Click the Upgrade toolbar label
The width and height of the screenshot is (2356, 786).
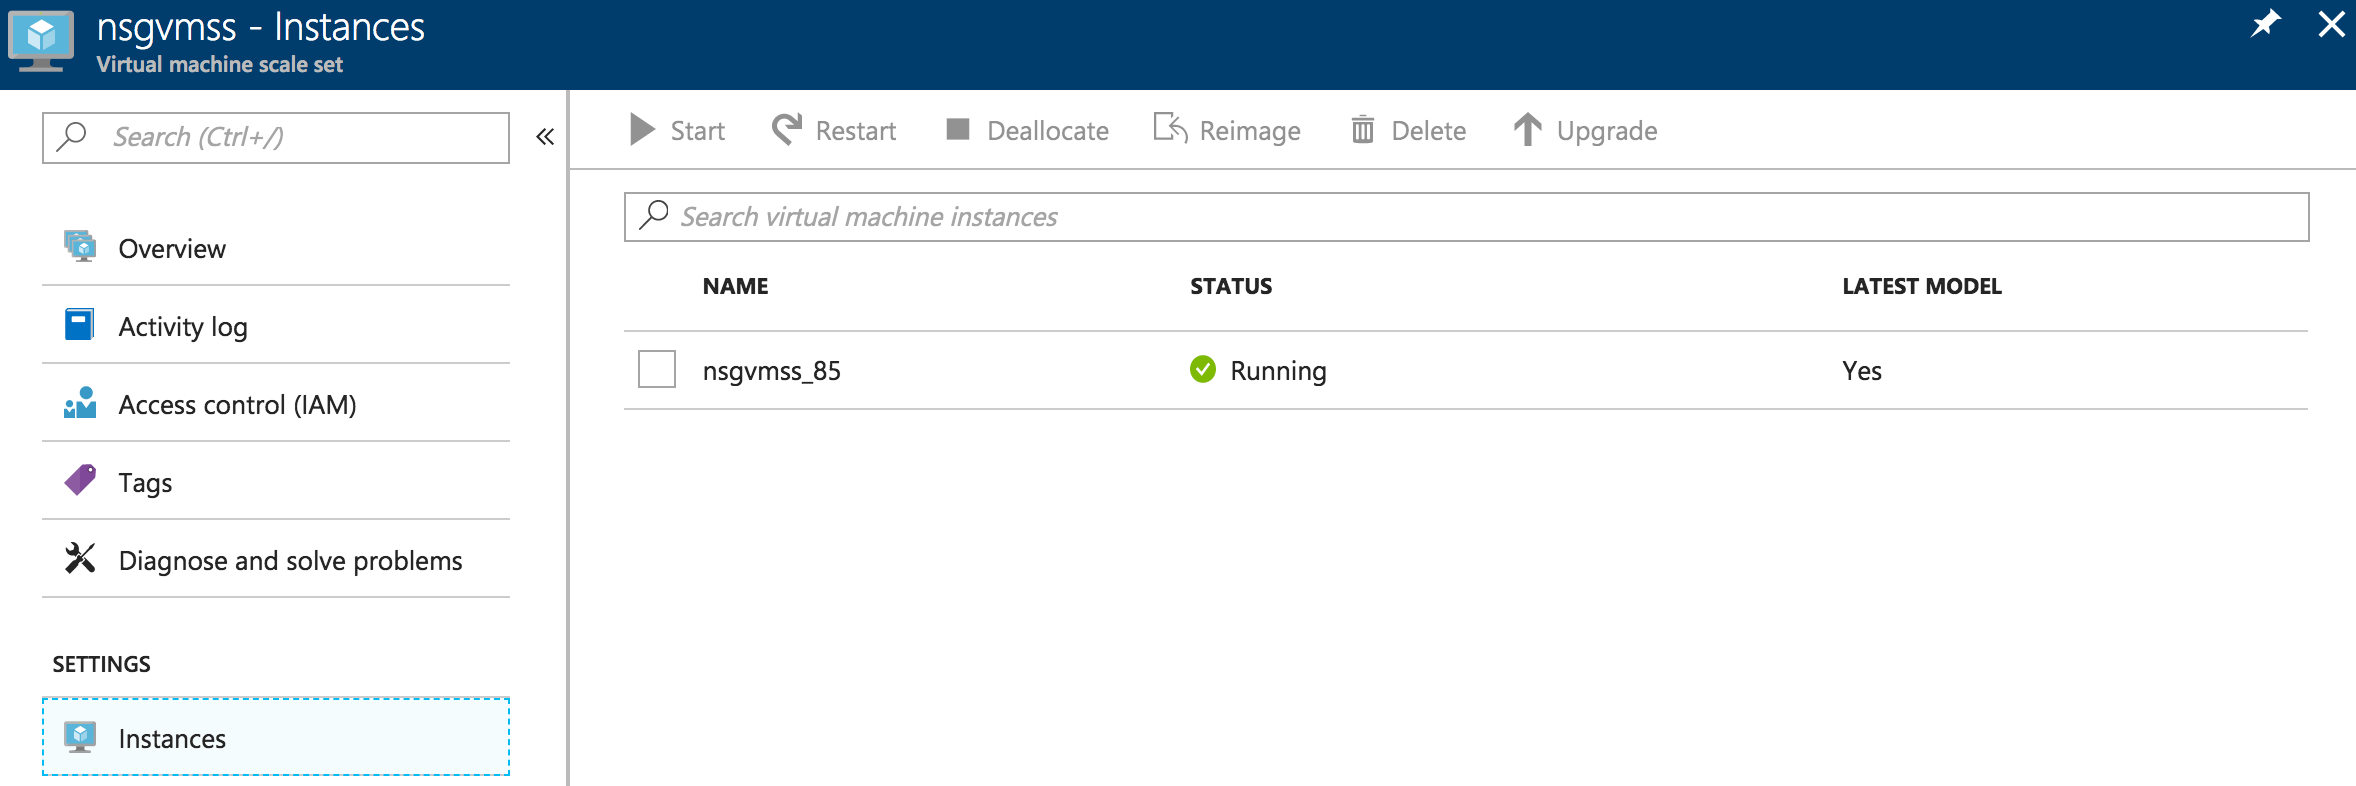pyautogui.click(x=1607, y=131)
